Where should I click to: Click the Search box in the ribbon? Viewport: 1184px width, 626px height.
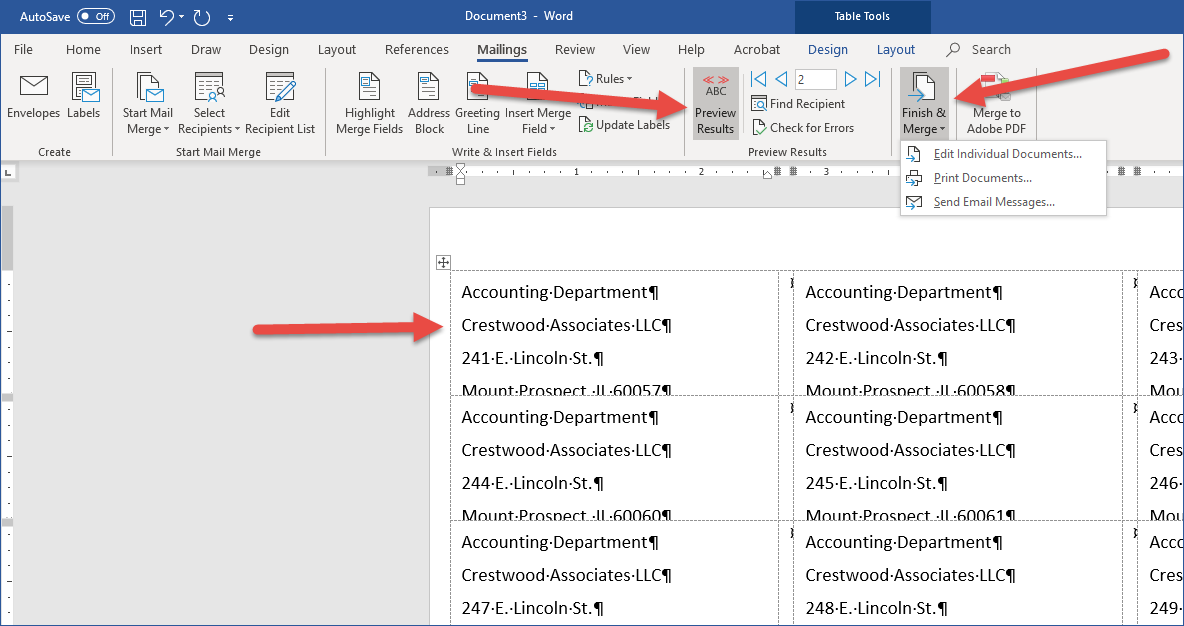tap(979, 50)
